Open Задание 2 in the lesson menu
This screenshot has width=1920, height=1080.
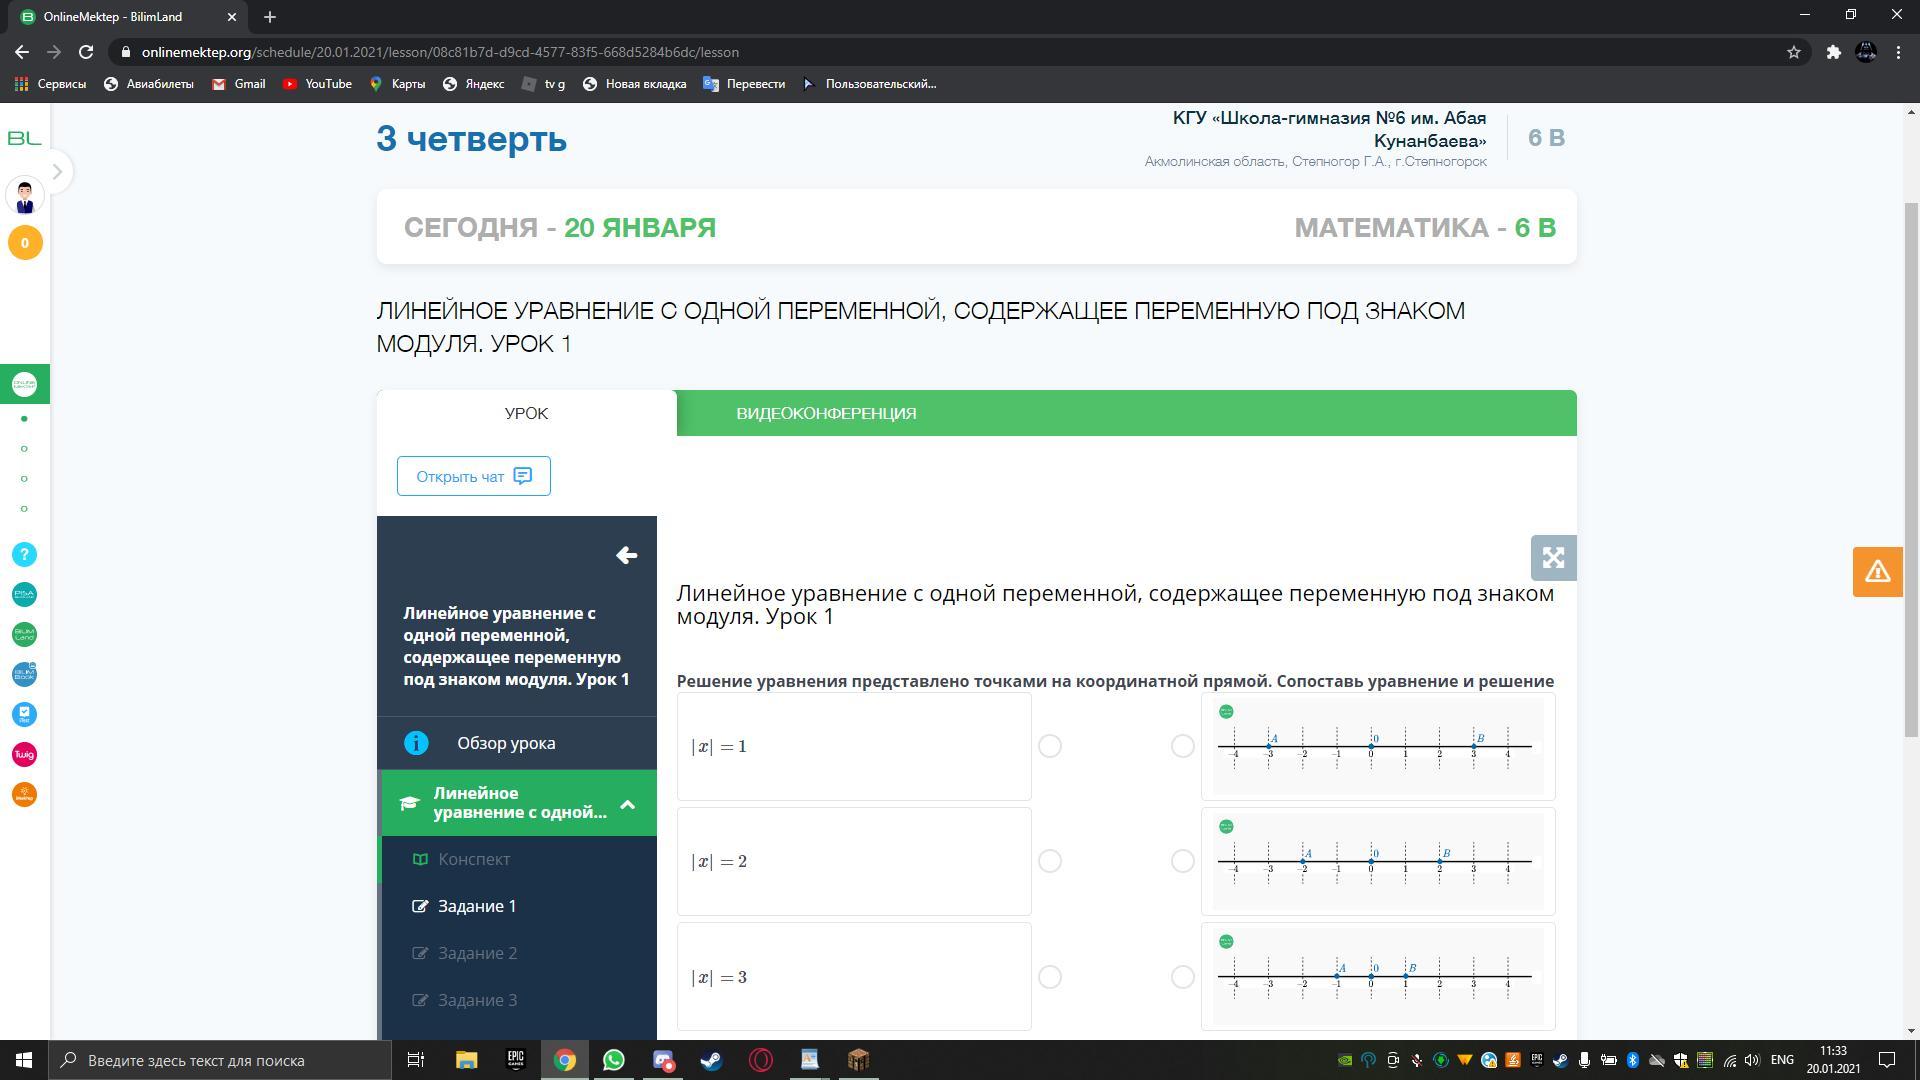(477, 953)
